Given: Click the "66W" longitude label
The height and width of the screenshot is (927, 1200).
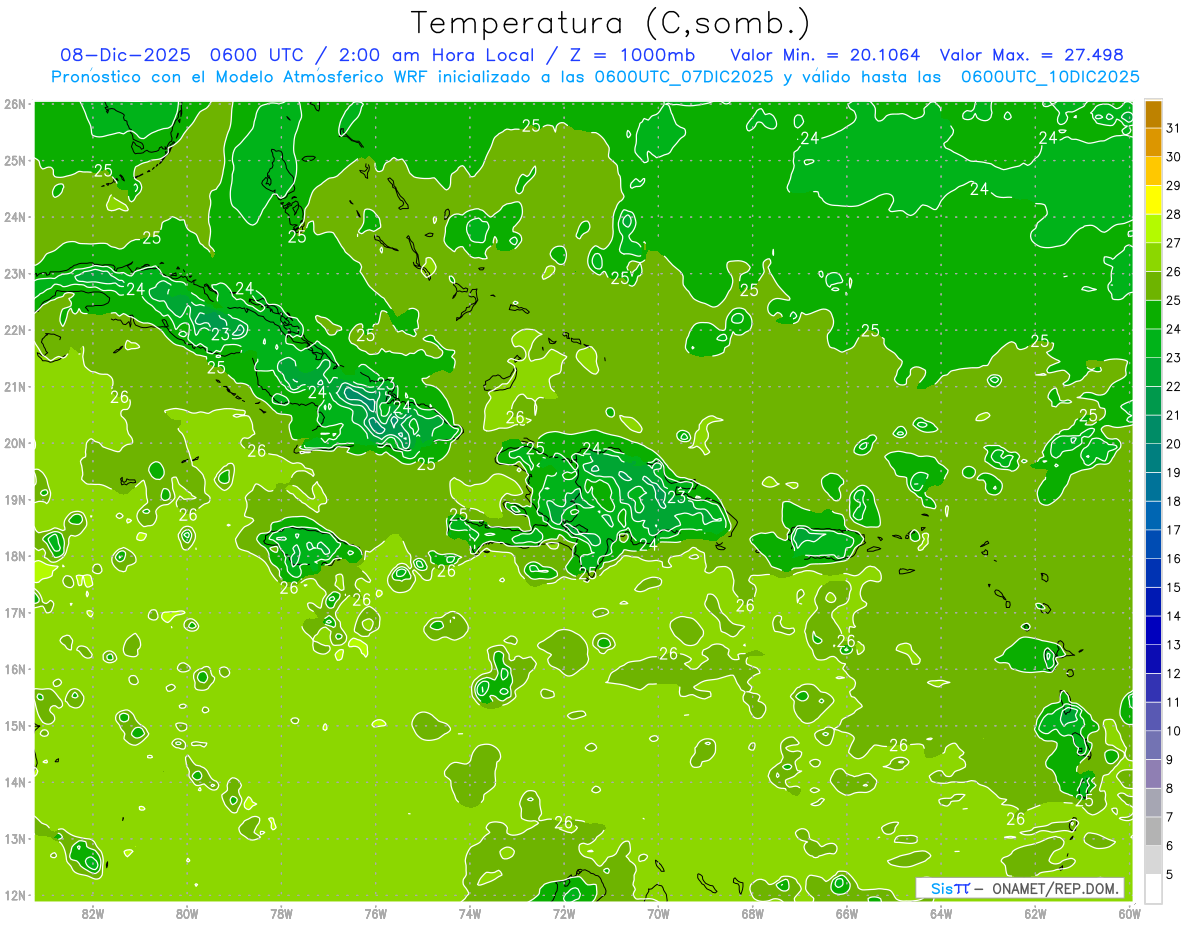Looking at the screenshot, I should 847,914.
